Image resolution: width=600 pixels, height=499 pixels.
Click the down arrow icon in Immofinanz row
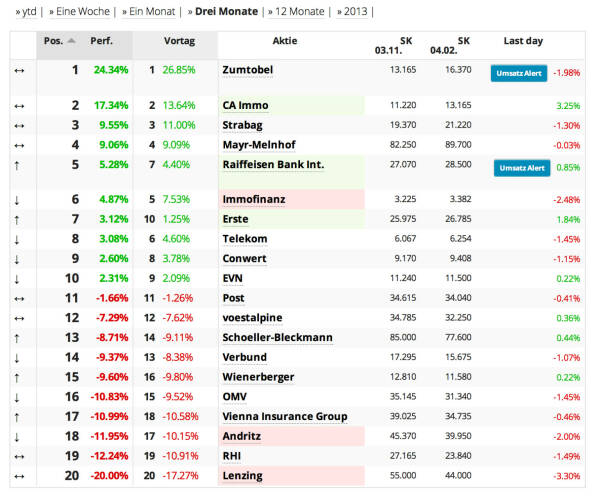coord(19,199)
